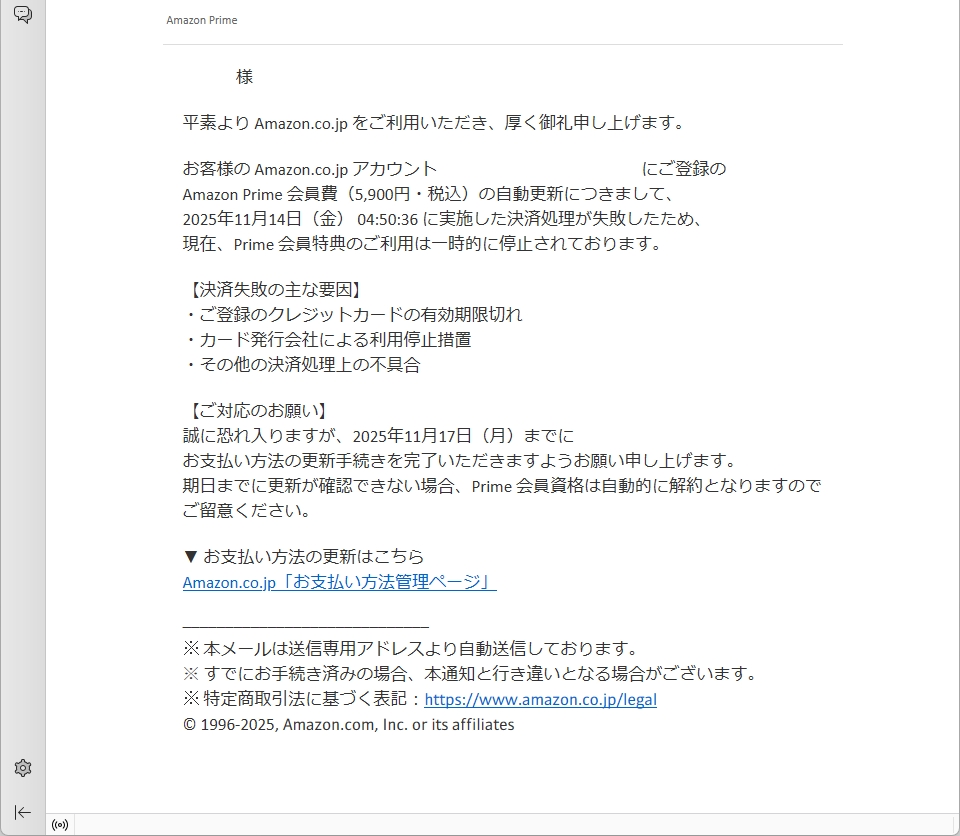The height and width of the screenshot is (836, 960).
Task: Click the クレジットカードの有効期限切れ bullet line
Action: point(353,315)
